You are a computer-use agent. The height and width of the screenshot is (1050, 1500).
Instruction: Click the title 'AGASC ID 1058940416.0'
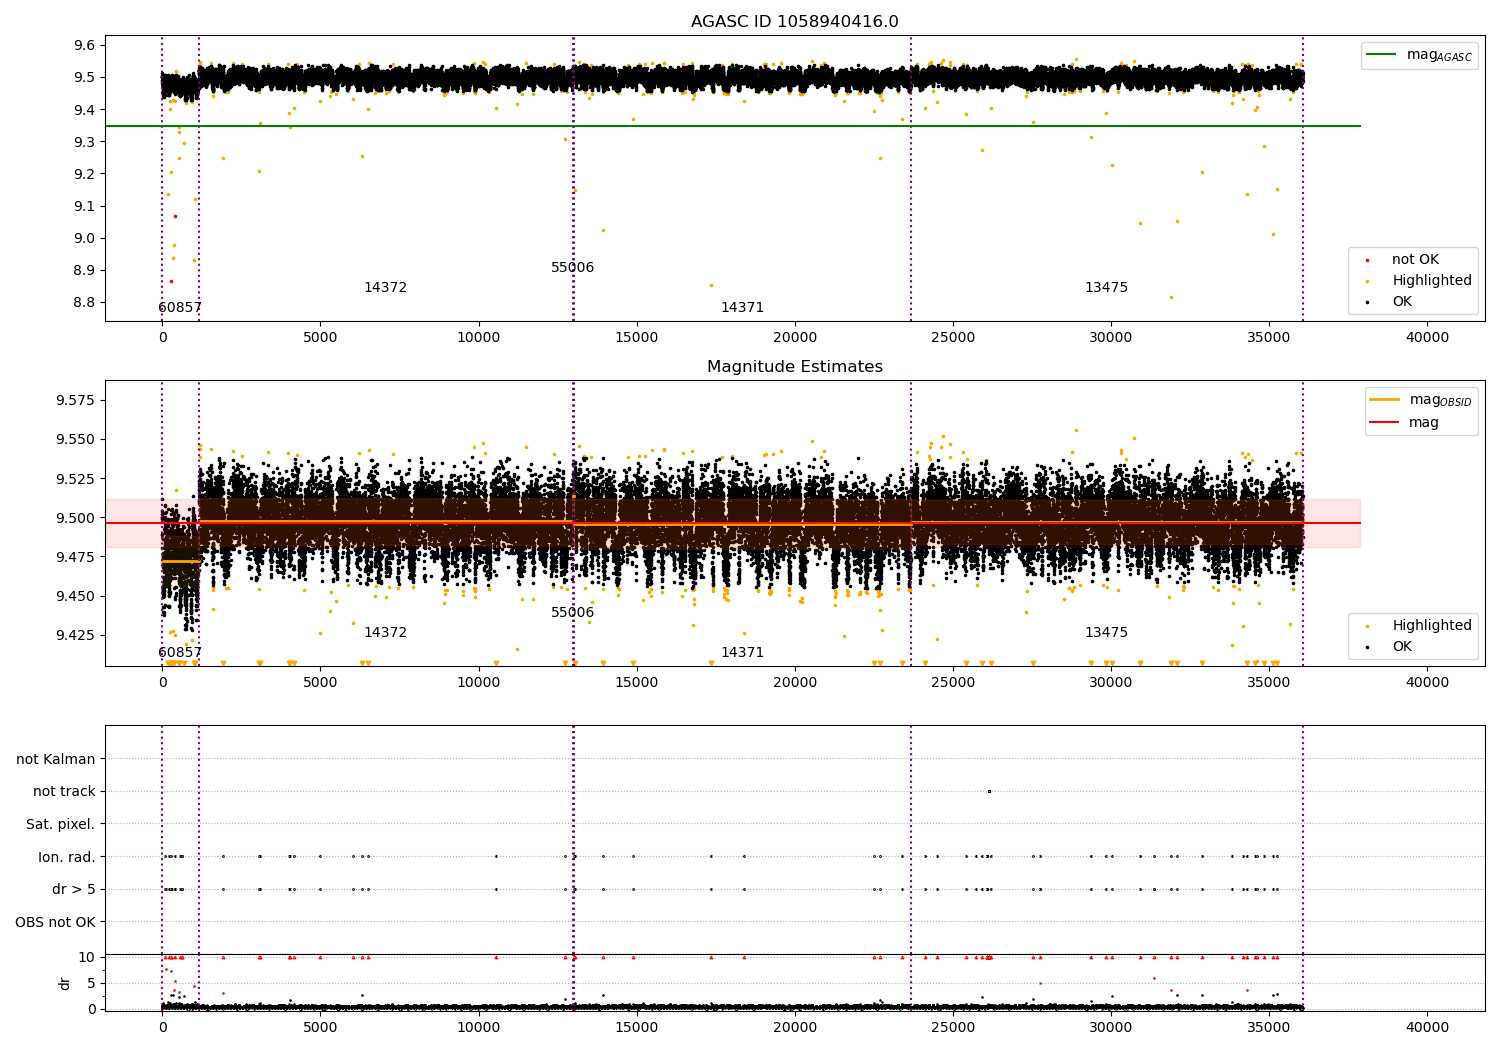[x=795, y=22]
